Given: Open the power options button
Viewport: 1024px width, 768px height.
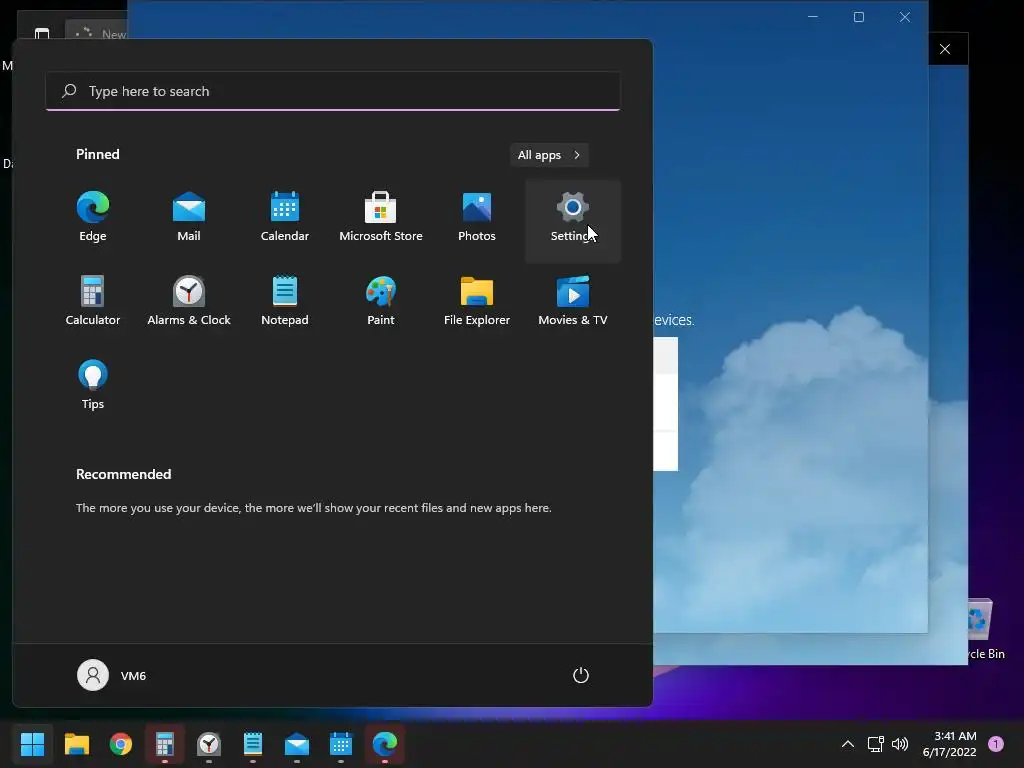Looking at the screenshot, I should [x=581, y=675].
